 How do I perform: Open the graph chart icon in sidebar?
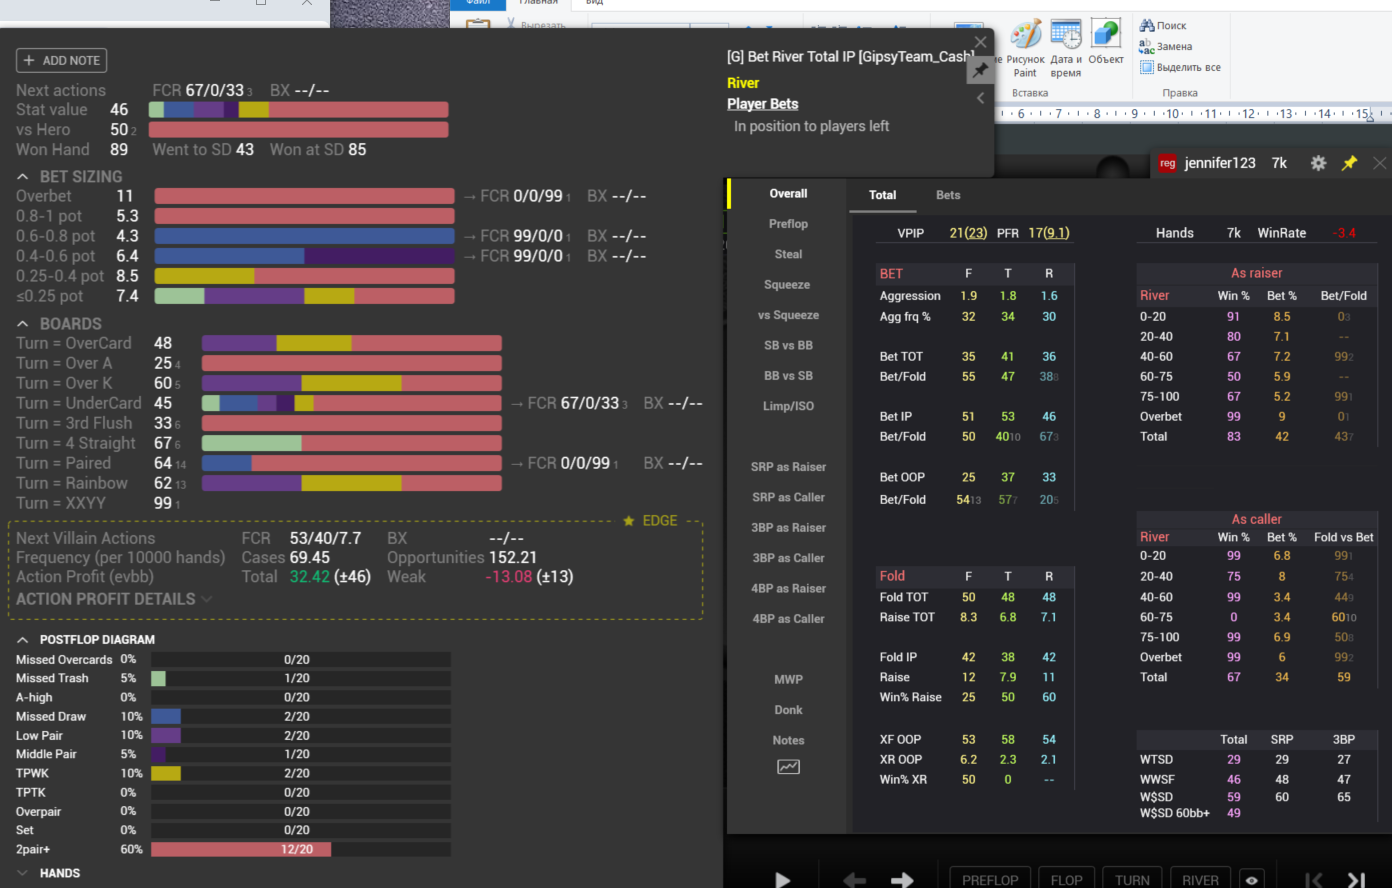coord(788,767)
